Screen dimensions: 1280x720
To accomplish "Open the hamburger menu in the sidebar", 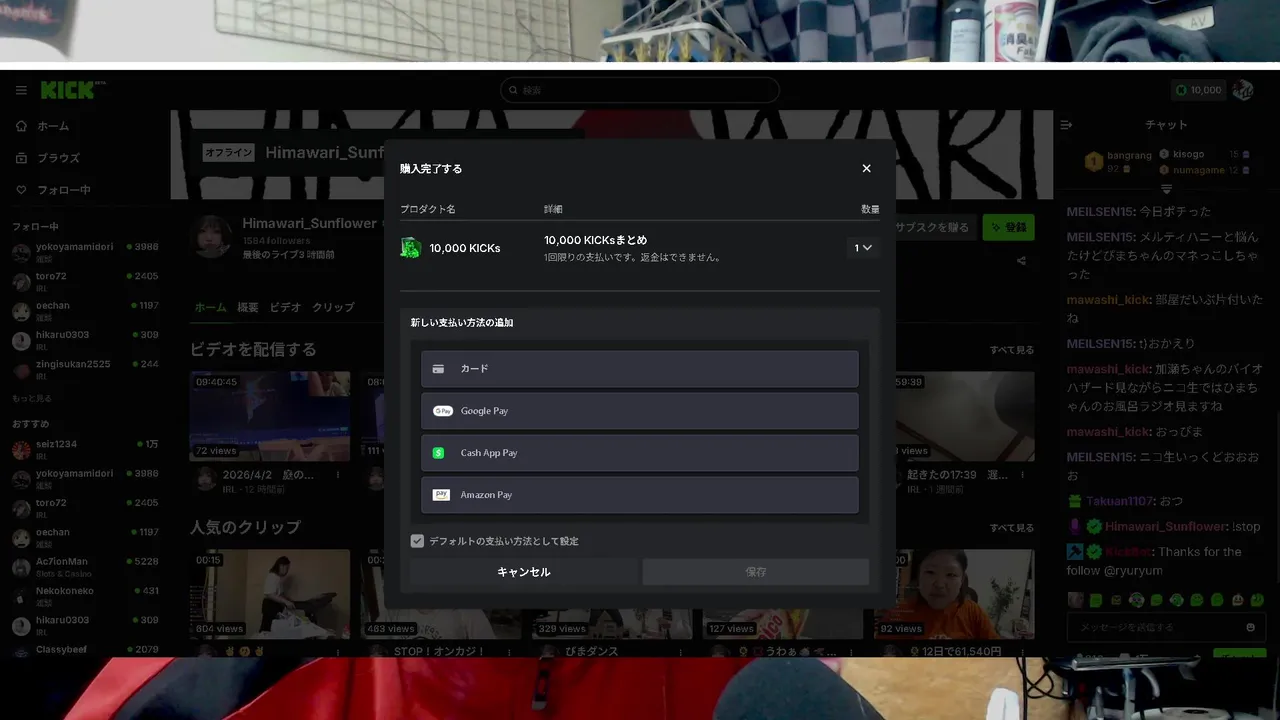I will coord(21,90).
